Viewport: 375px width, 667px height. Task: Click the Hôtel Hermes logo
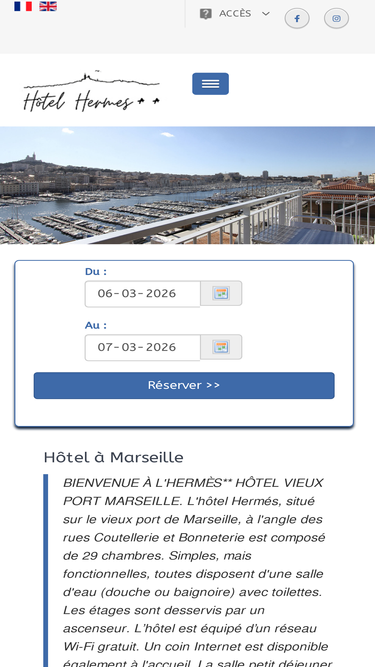91,91
